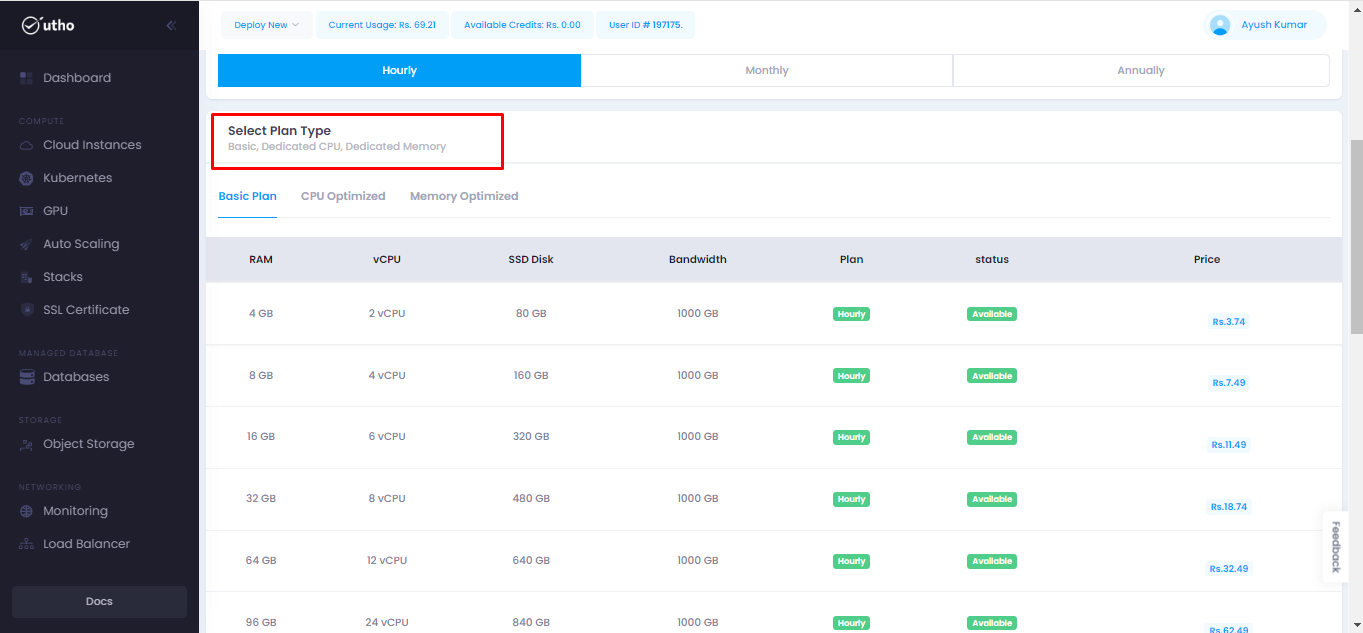1363x633 pixels.
Task: Click the Kubernetes wheel icon
Action: [x=26, y=178]
